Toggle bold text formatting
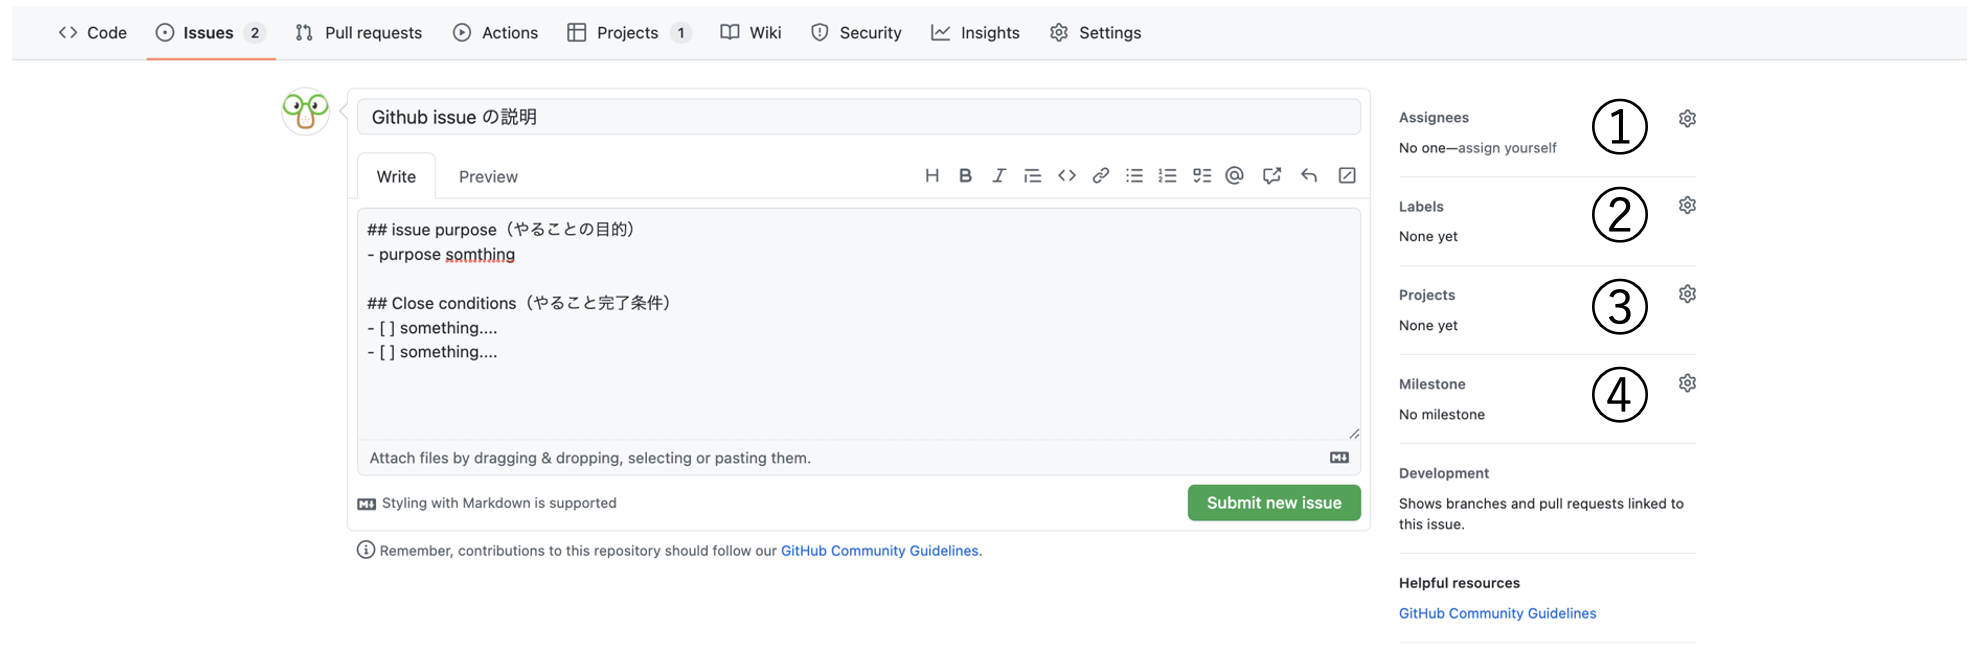 [x=965, y=176]
